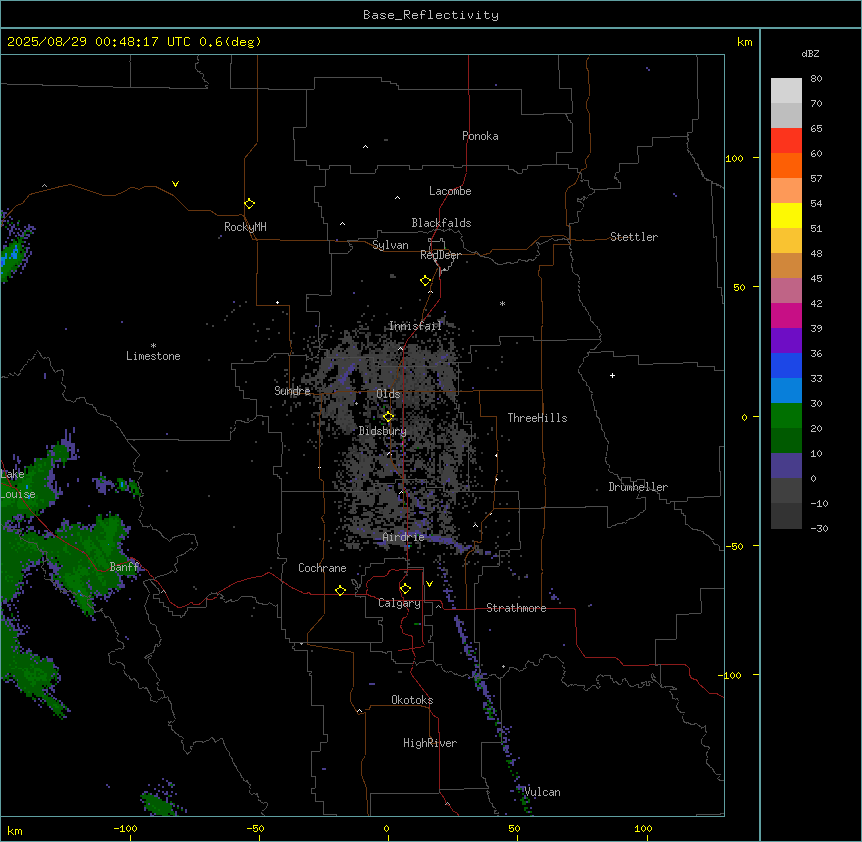Click the purple 39 dBZ legend swatch
862x842 pixels.
pyautogui.click(x=786, y=341)
